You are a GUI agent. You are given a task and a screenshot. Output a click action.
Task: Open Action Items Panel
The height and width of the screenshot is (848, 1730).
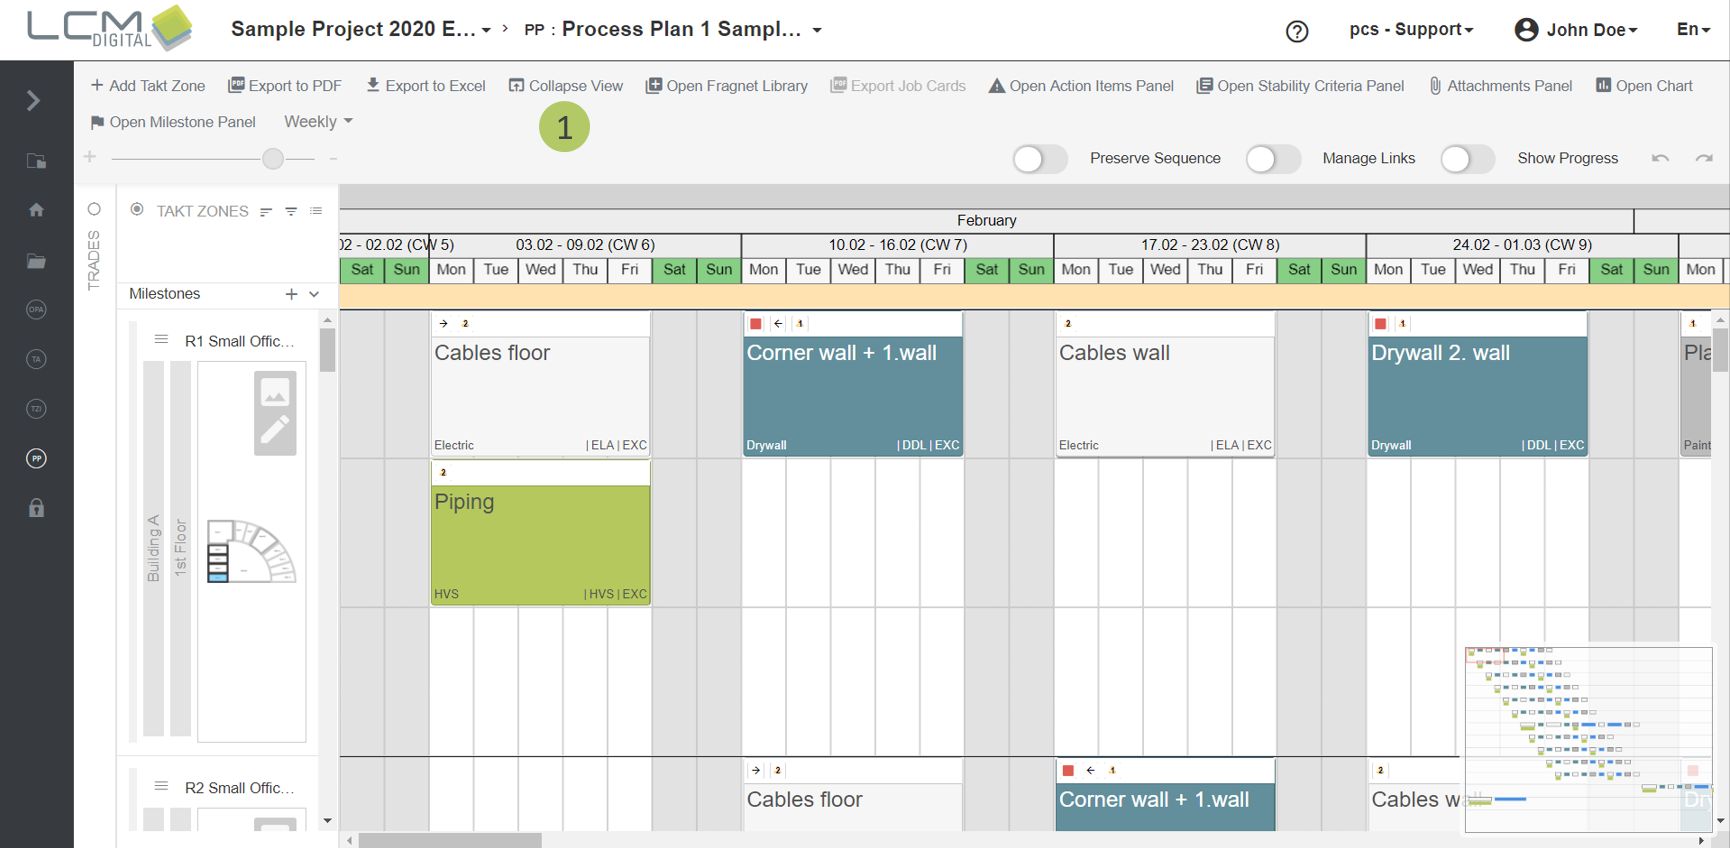click(x=1081, y=86)
